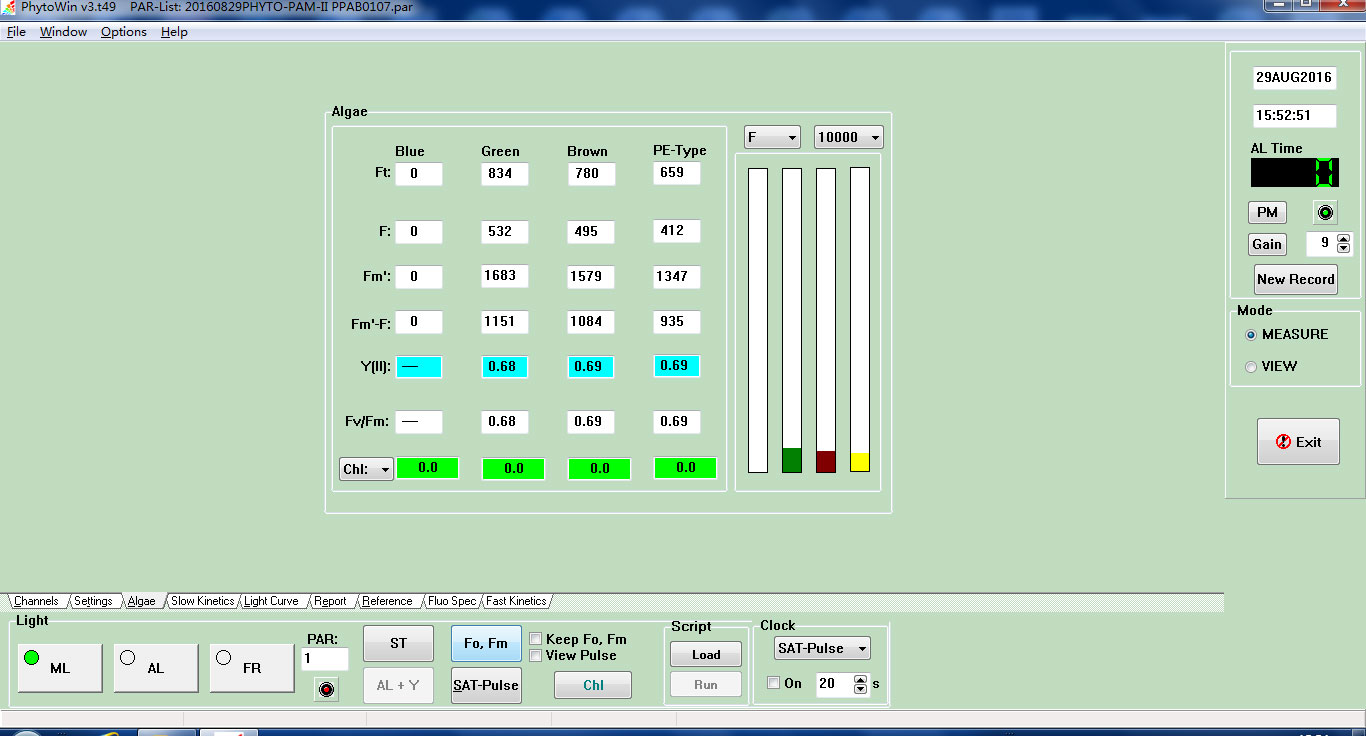Click the PAR value input field

pos(324,659)
